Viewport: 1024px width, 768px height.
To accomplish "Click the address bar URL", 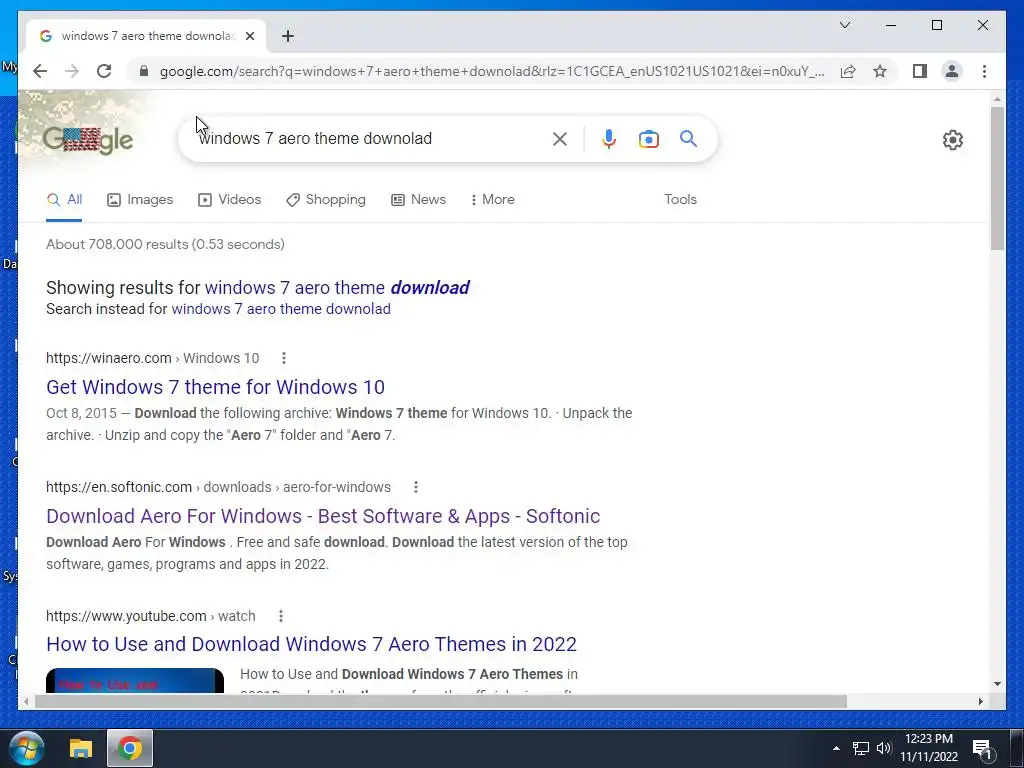I will click(x=492, y=71).
